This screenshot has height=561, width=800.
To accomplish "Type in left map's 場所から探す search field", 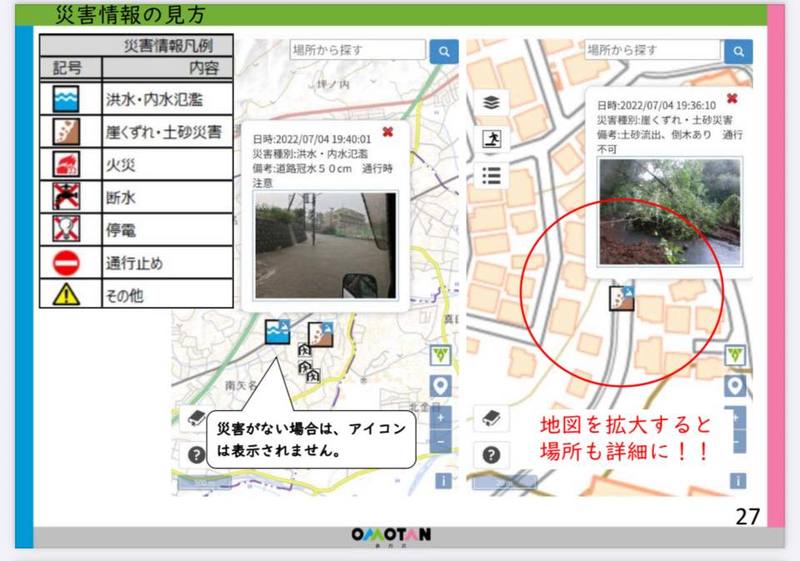I will [x=358, y=50].
